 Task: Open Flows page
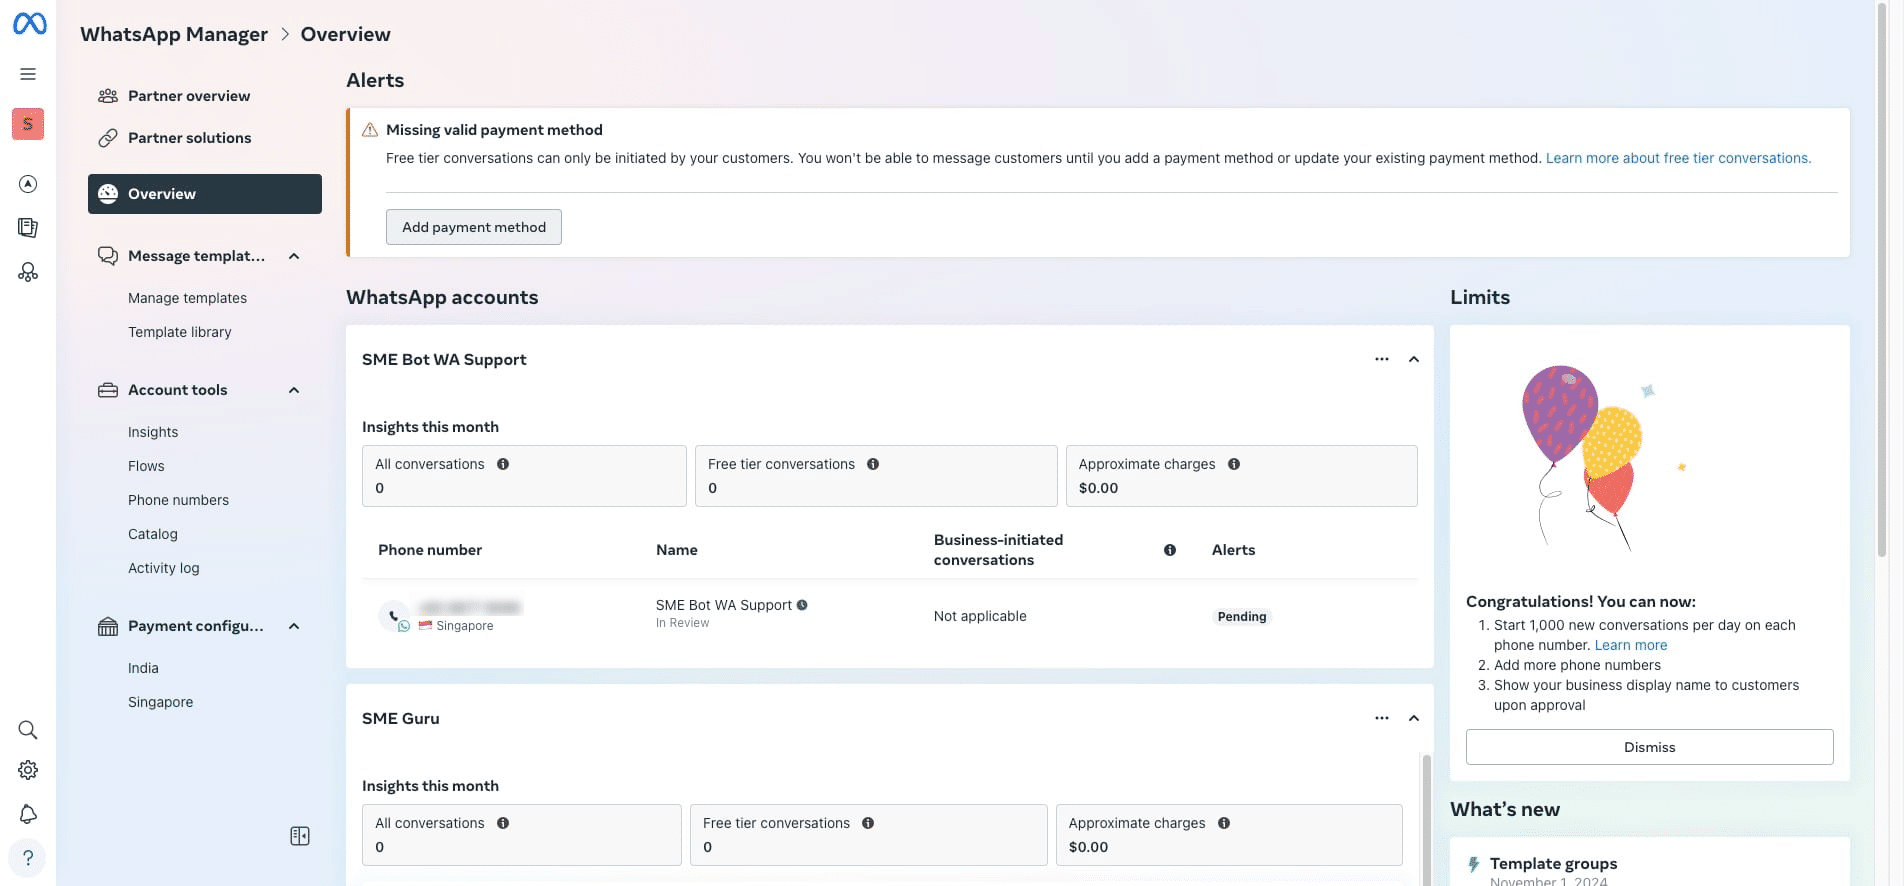[x=146, y=466]
